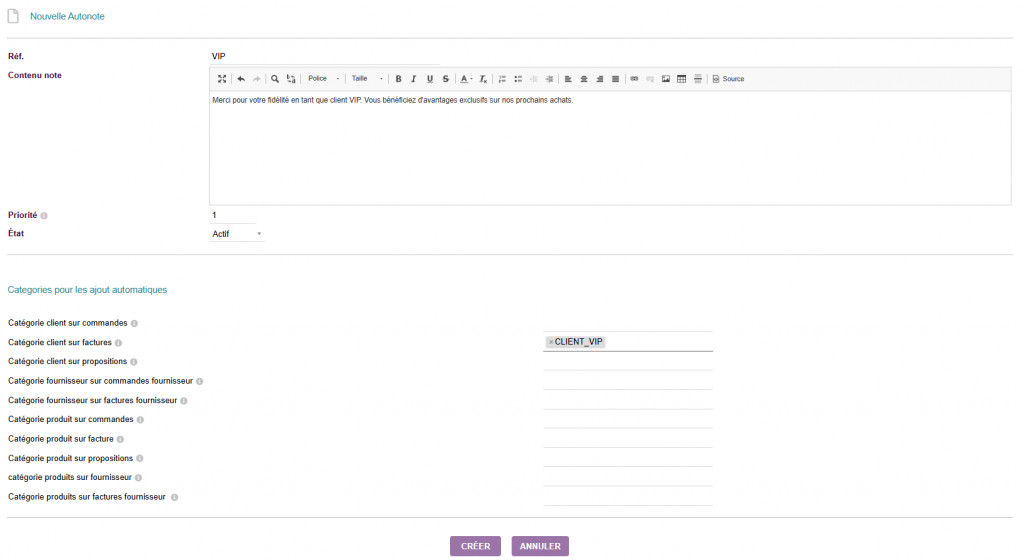Center-align the note text
Viewport: 1024px width, 560px height.
[584, 79]
